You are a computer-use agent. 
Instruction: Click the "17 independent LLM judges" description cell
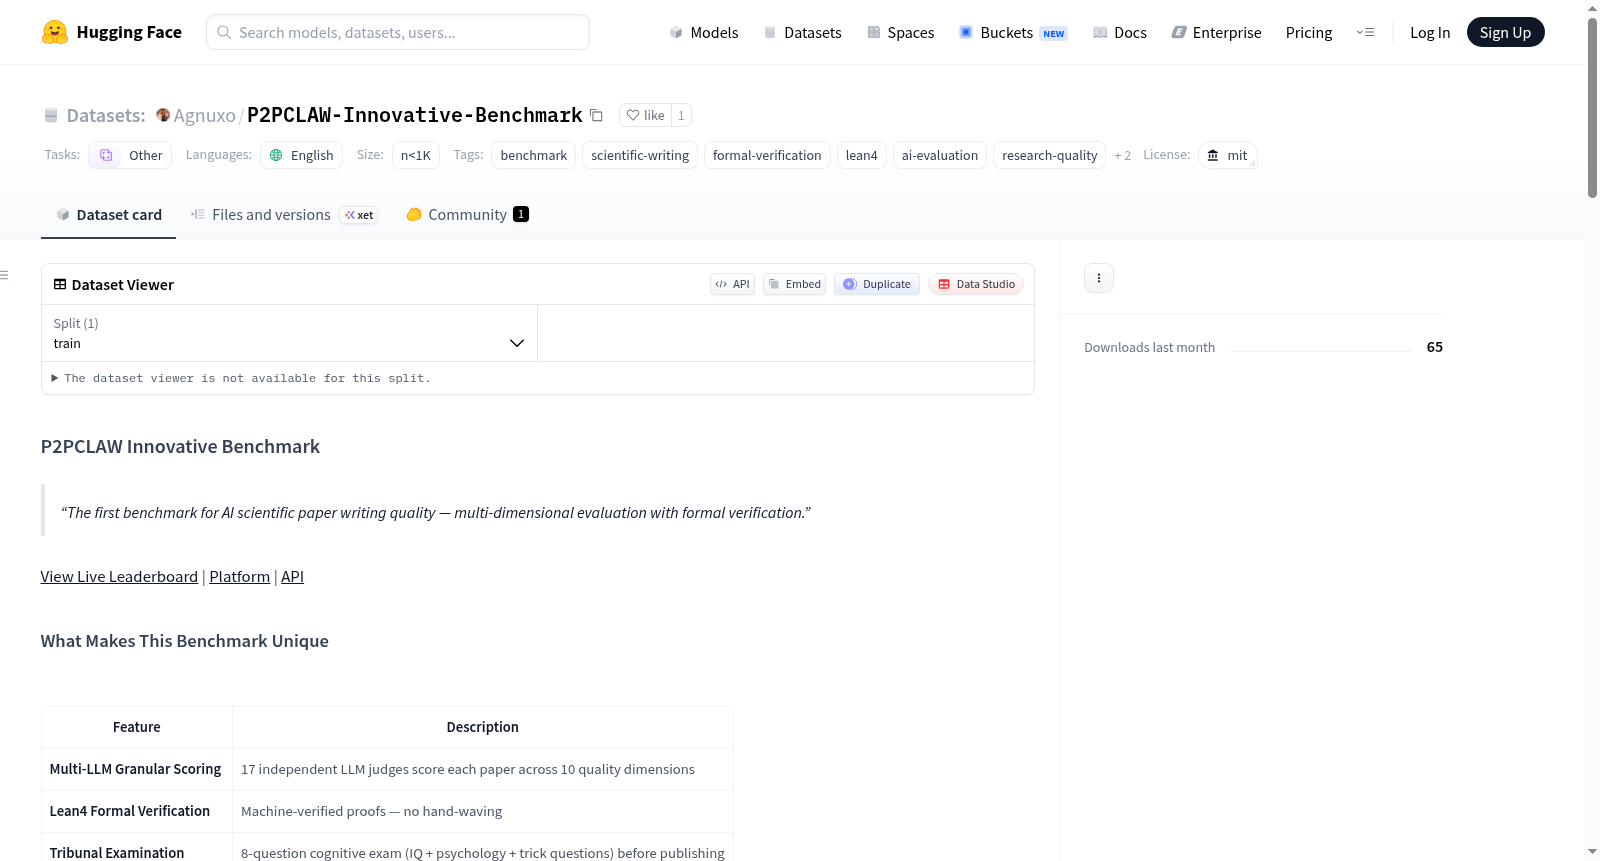coord(483,769)
